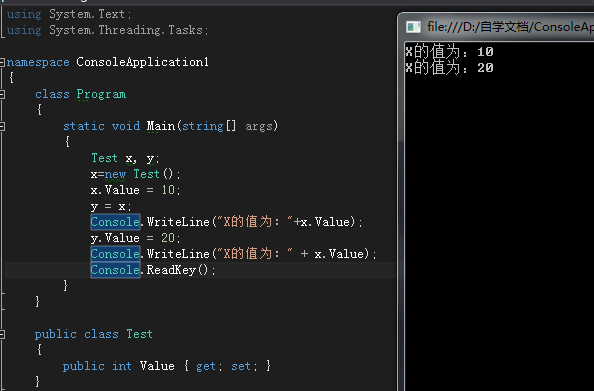Place cursor on 'using System.Text;' line
The image size is (594, 391).
pyautogui.click(x=69, y=14)
